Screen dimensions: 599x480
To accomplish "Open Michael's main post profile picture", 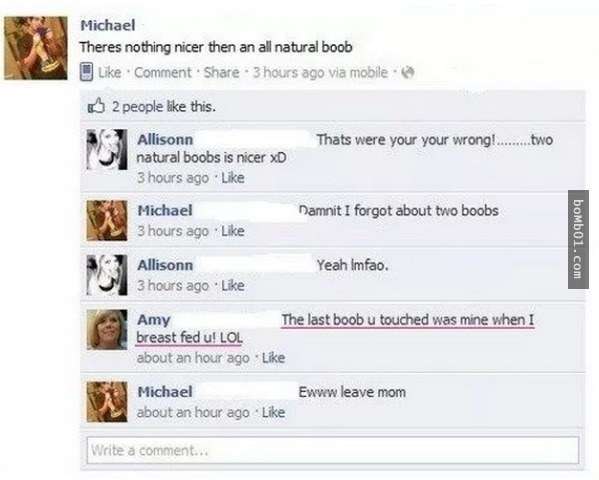I will point(36,48).
